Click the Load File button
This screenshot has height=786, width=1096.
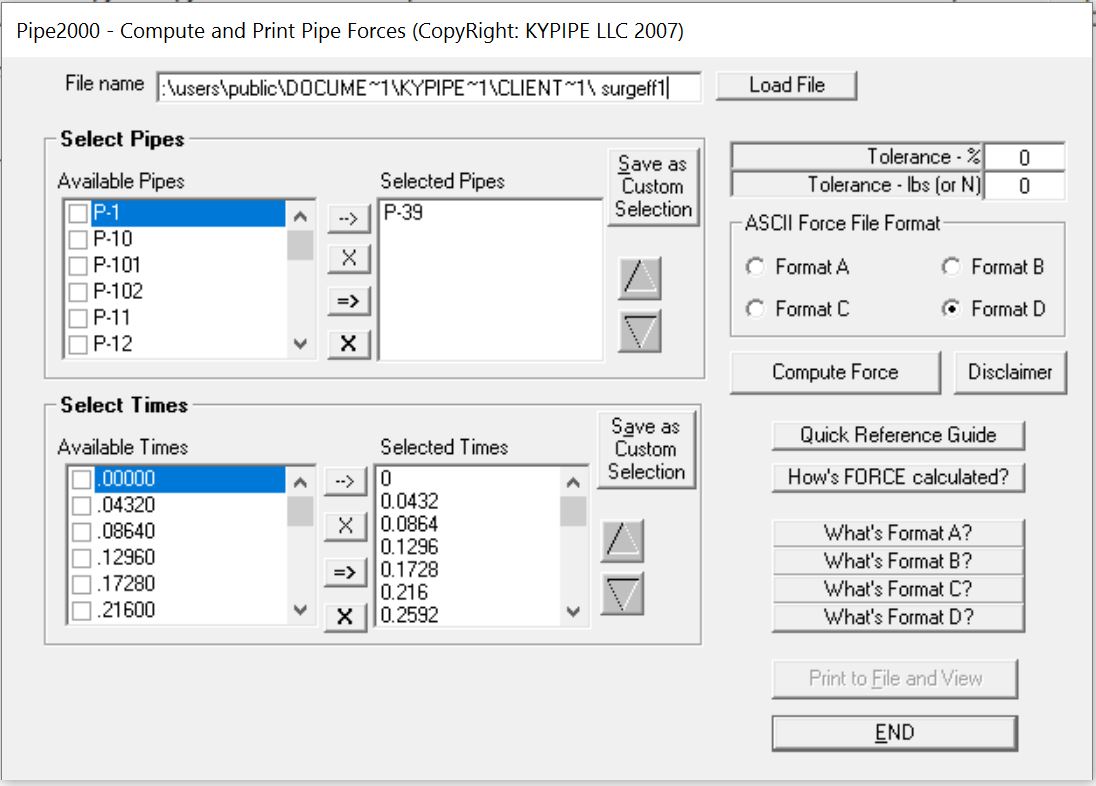[x=786, y=85]
